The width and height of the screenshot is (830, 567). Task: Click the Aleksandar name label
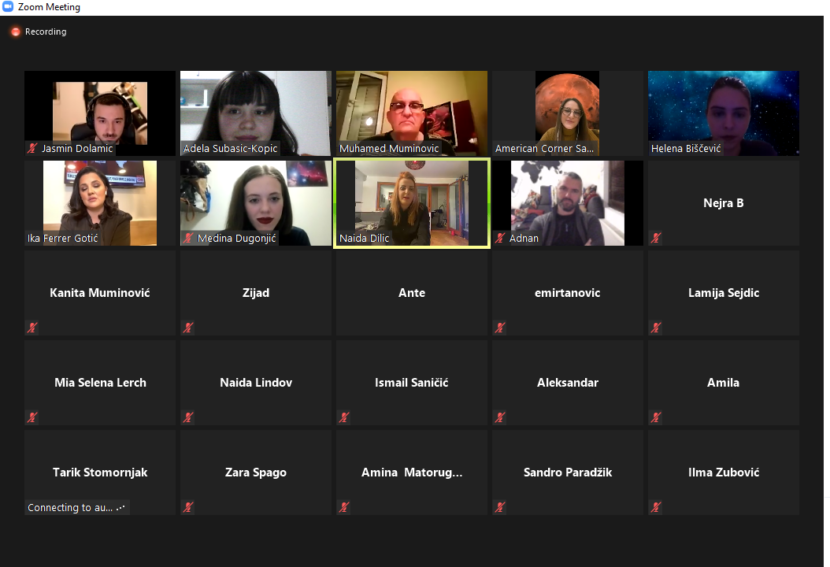tap(567, 383)
